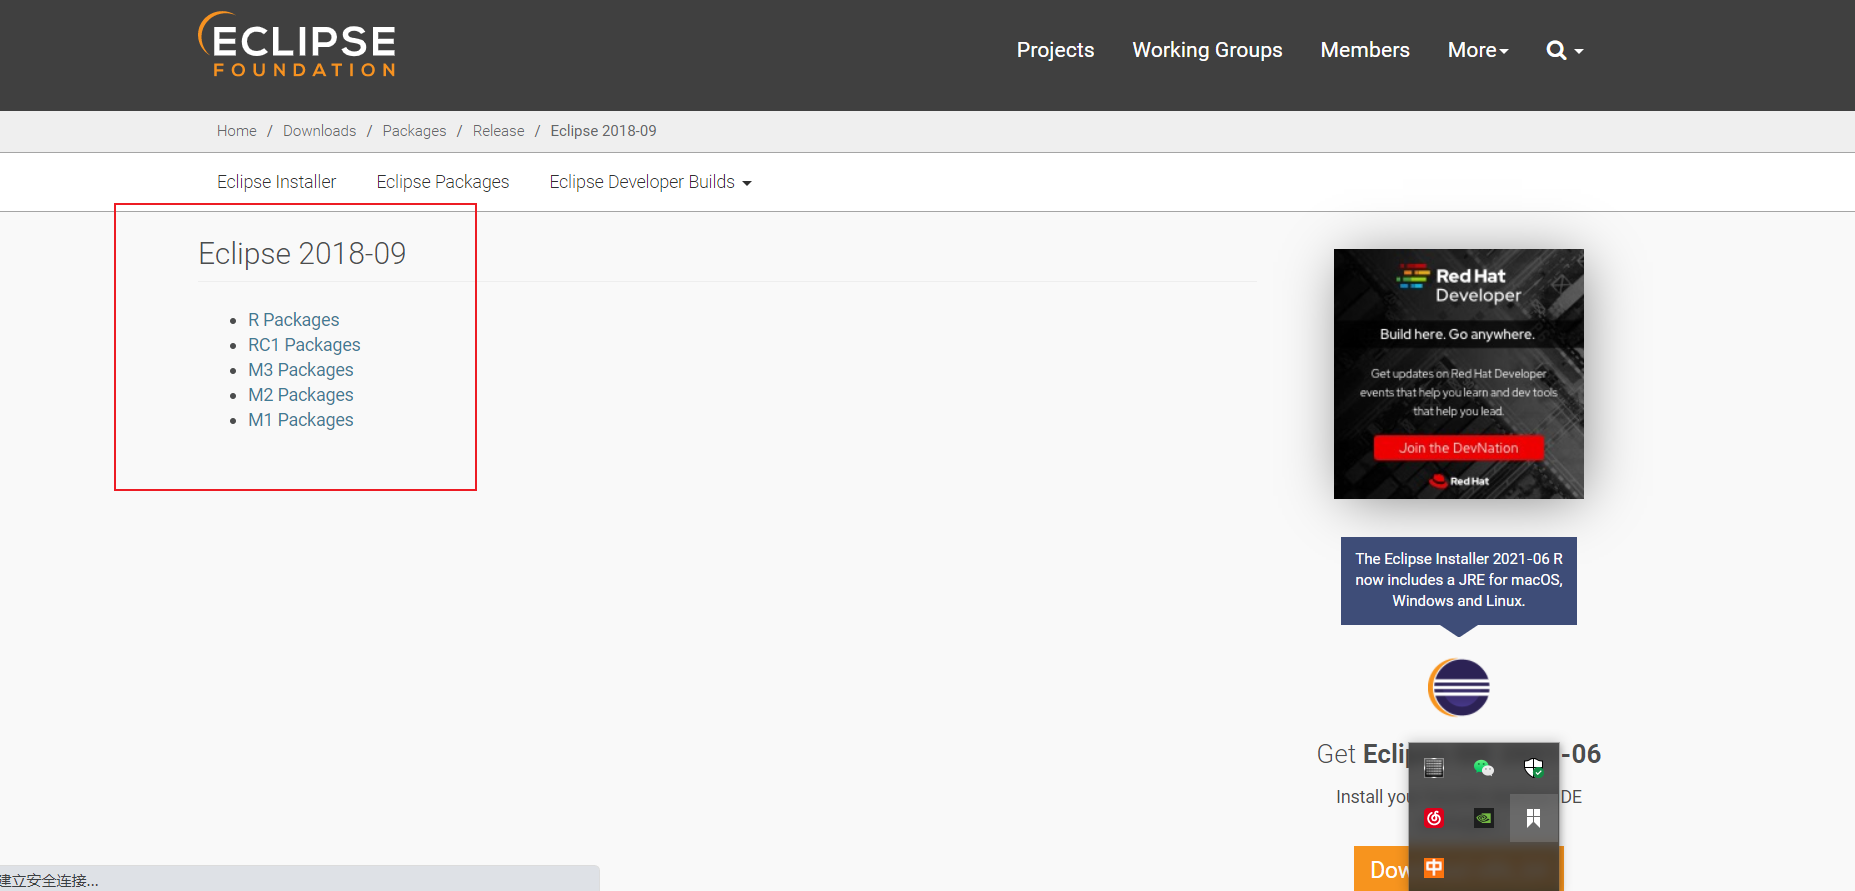Switch to Eclipse Installer tab

[276, 182]
